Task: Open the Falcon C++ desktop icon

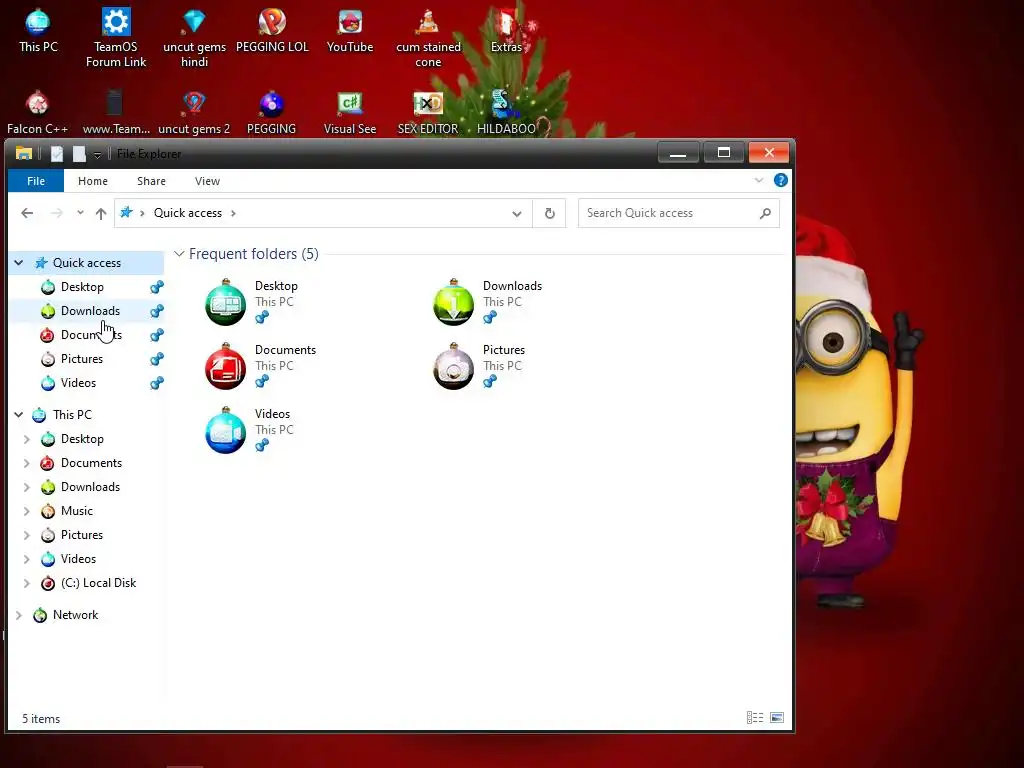Action: 37,113
